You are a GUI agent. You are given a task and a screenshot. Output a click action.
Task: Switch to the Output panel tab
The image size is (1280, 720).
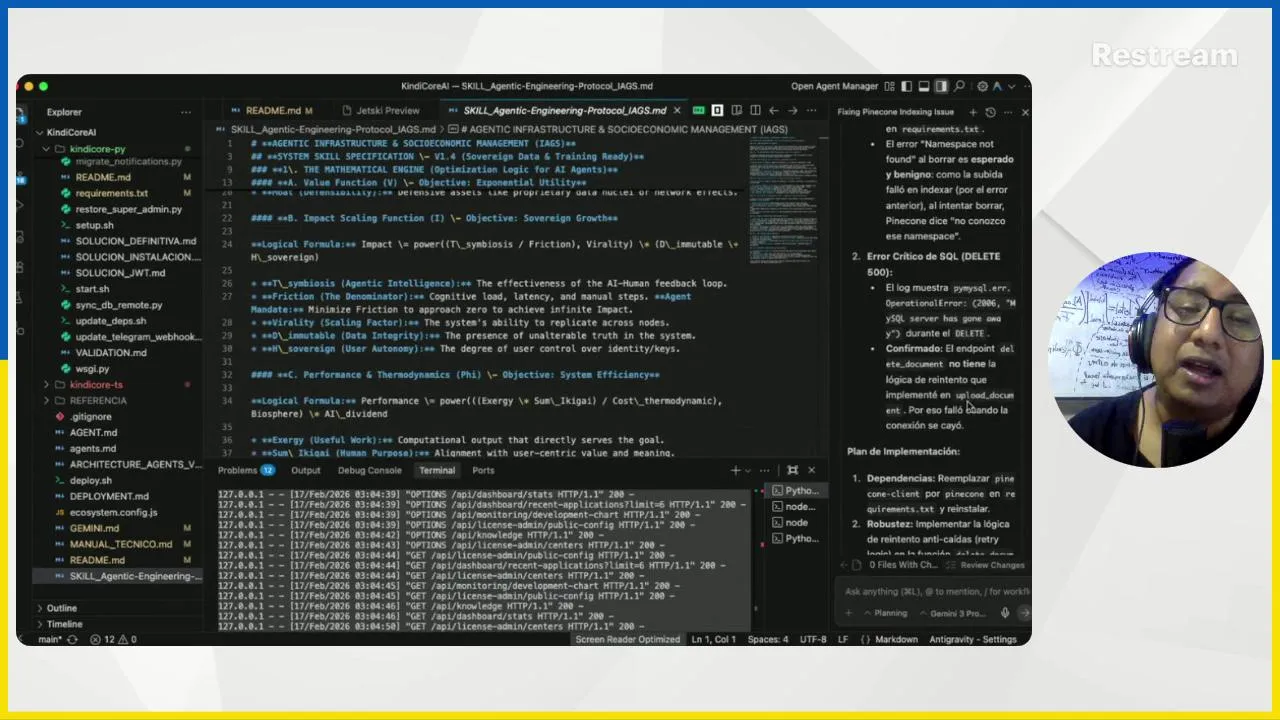pos(305,470)
